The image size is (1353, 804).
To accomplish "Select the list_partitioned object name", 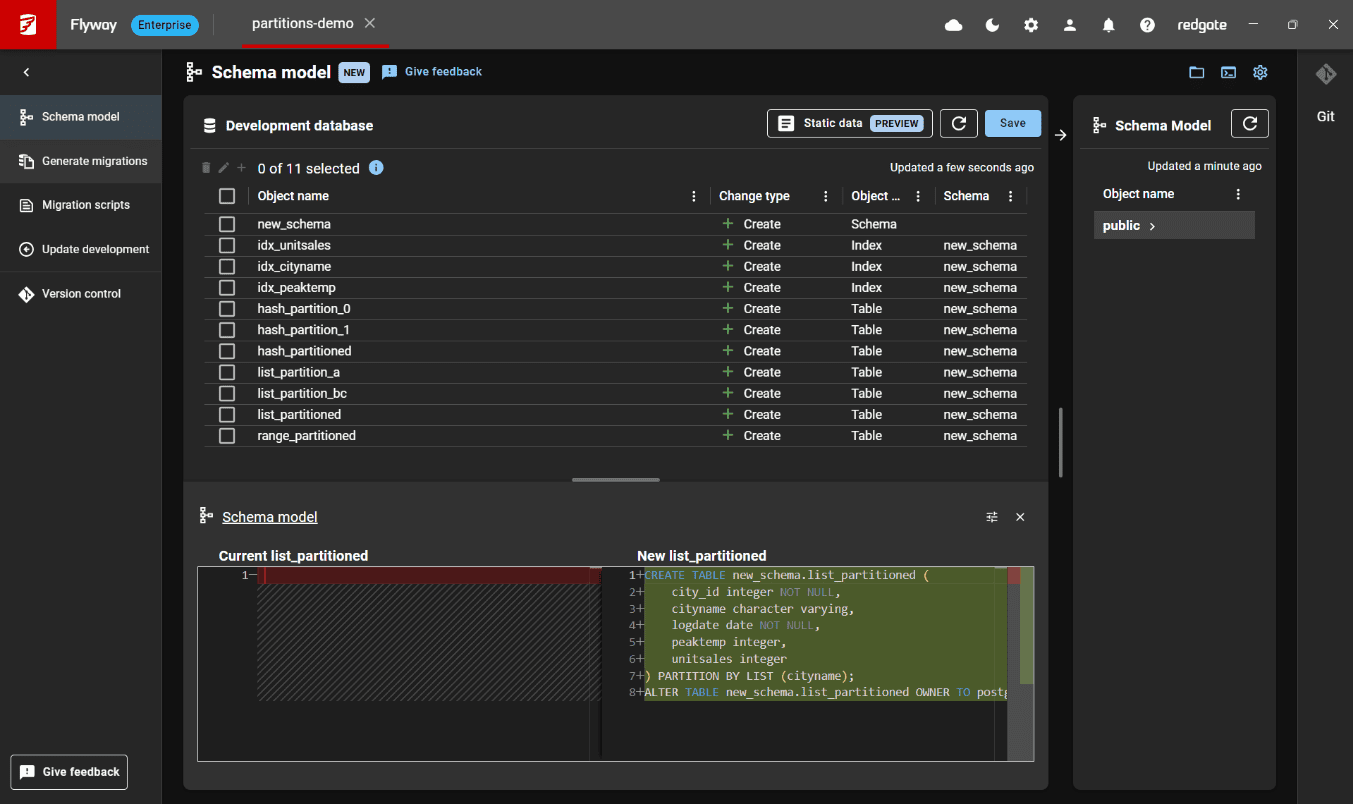I will click(299, 415).
